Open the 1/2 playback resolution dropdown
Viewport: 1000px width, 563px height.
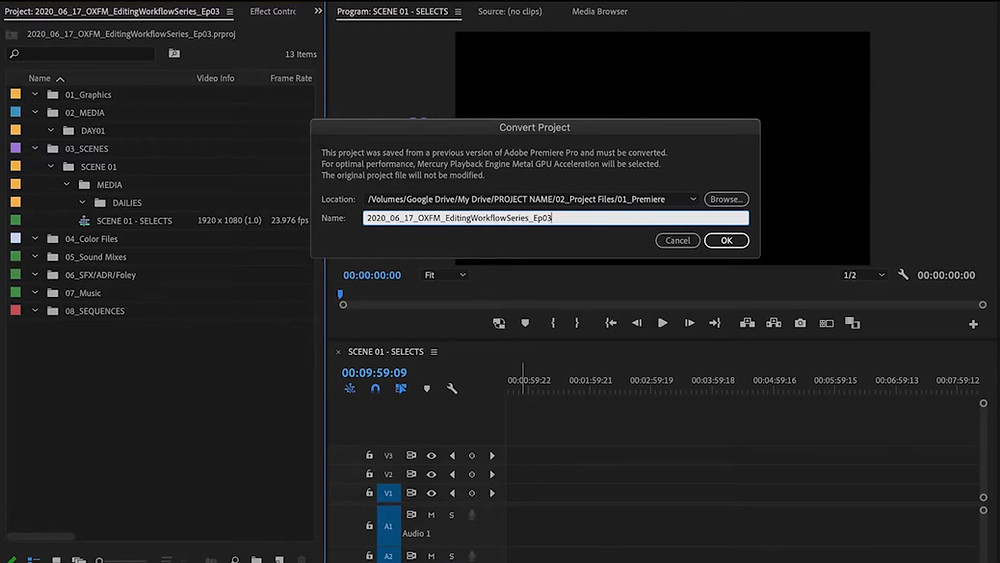click(864, 275)
